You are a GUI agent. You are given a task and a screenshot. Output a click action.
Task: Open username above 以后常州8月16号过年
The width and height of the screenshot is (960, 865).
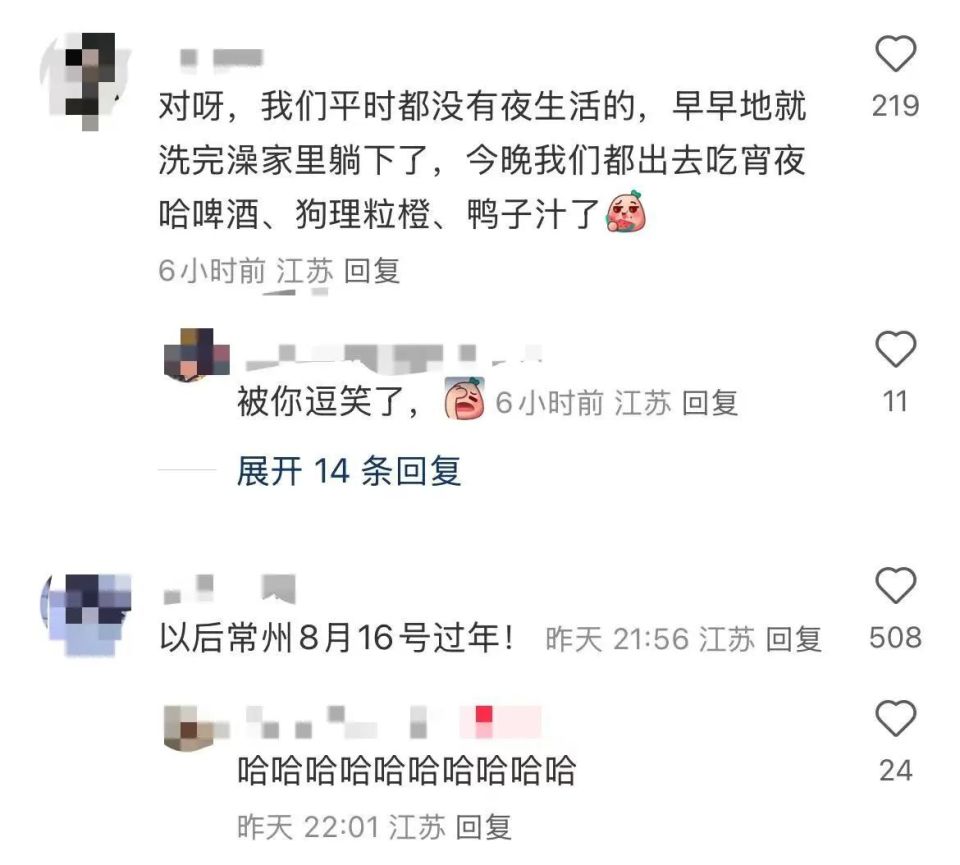coord(230,589)
